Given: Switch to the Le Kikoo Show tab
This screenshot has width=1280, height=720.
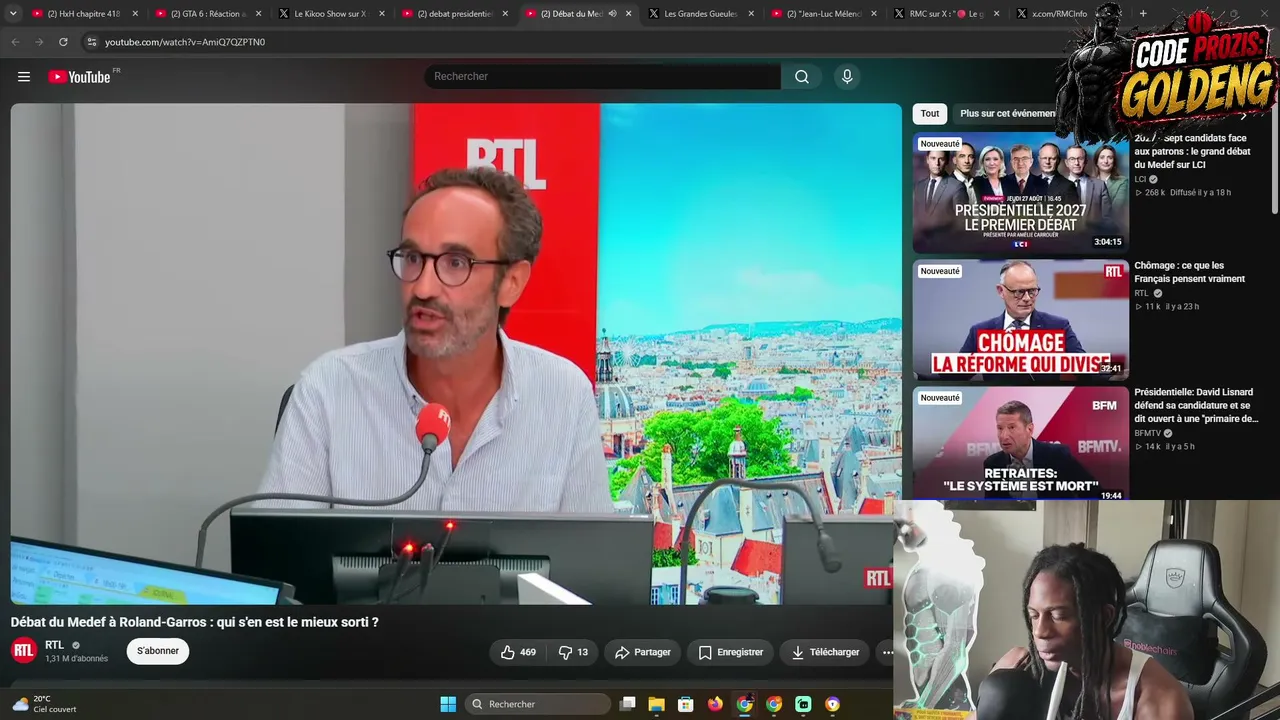Looking at the screenshot, I should [331, 14].
